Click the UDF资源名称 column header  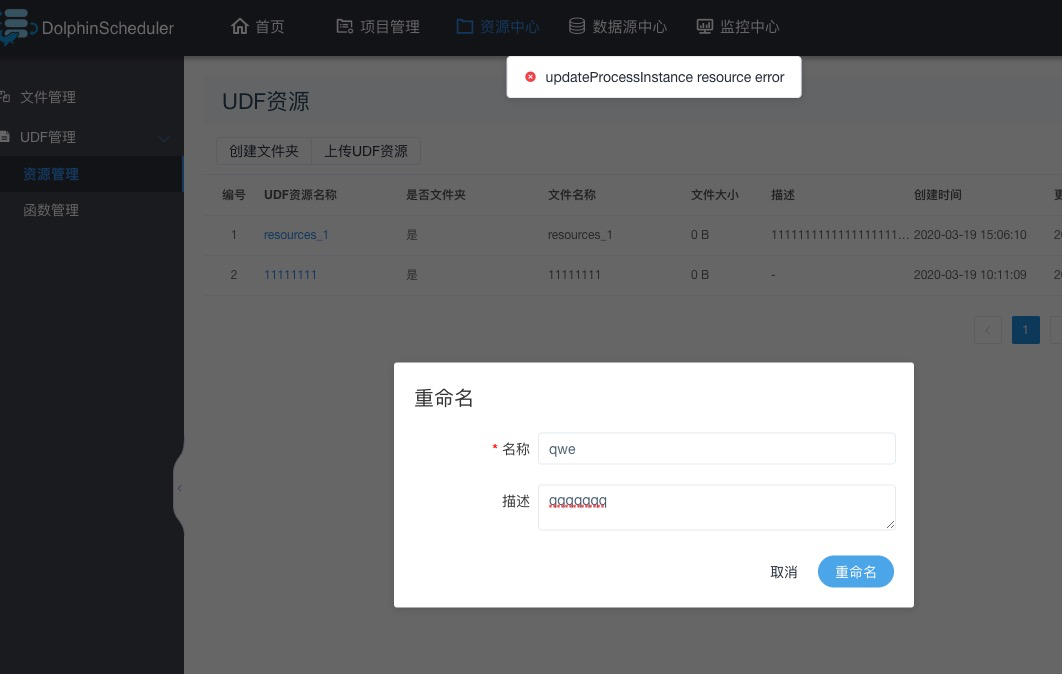point(300,195)
